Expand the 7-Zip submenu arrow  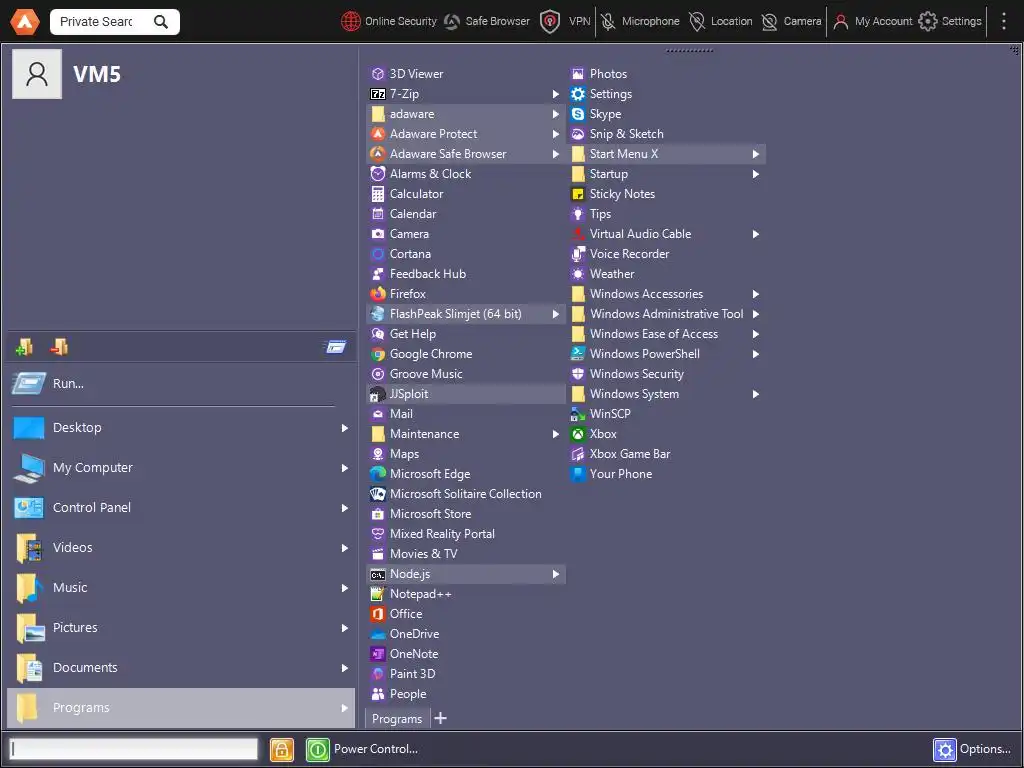coord(556,94)
